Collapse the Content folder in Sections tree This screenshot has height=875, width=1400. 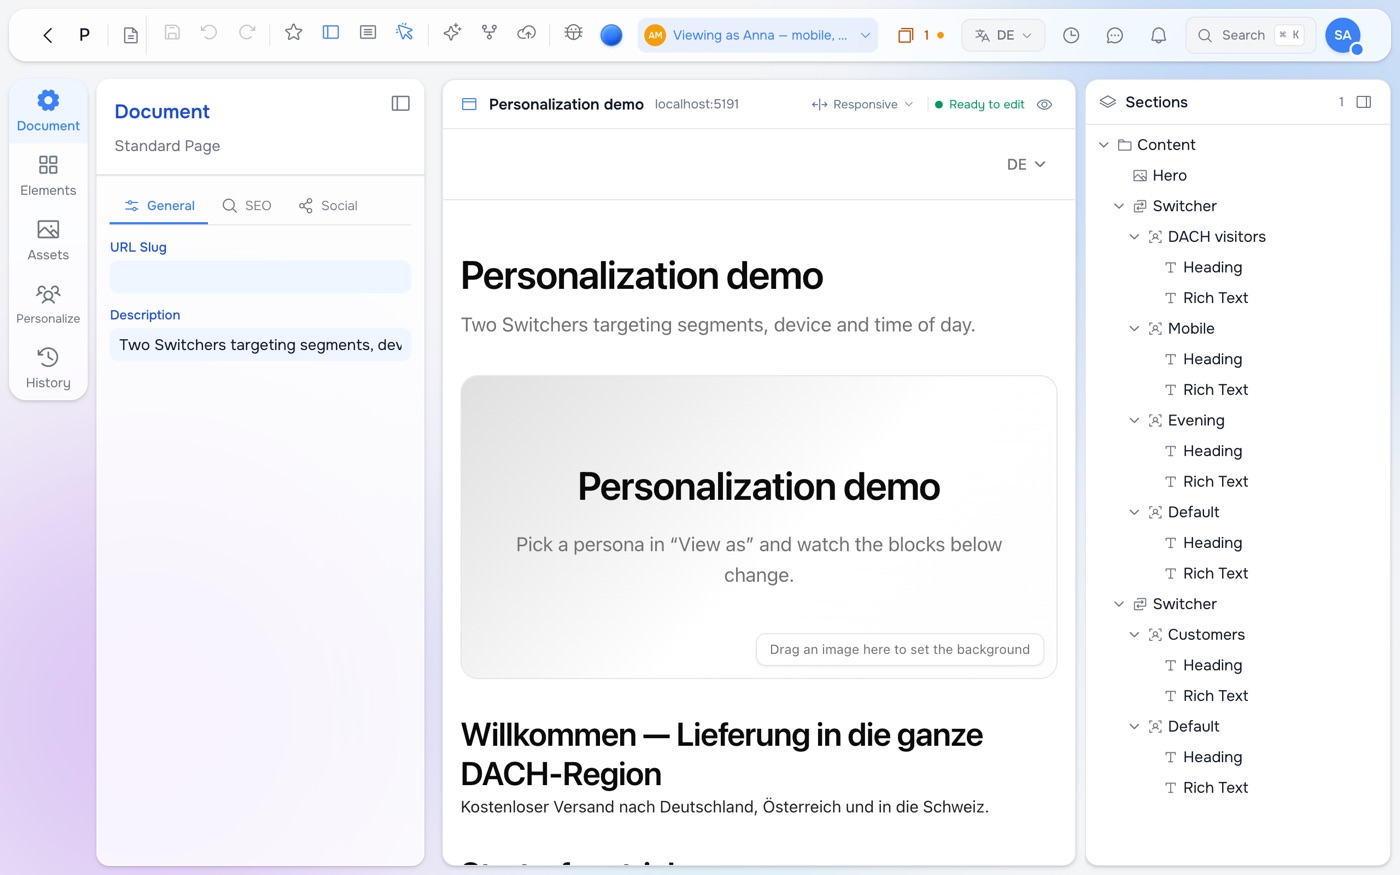pyautogui.click(x=1104, y=145)
